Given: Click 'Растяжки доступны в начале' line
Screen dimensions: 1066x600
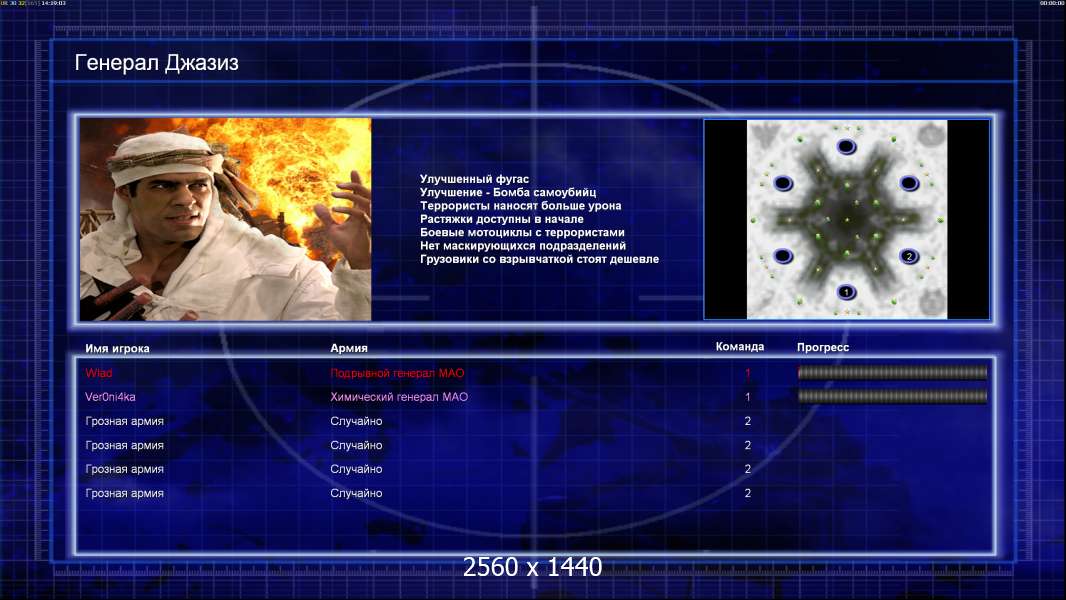Looking at the screenshot, I should 502,219.
